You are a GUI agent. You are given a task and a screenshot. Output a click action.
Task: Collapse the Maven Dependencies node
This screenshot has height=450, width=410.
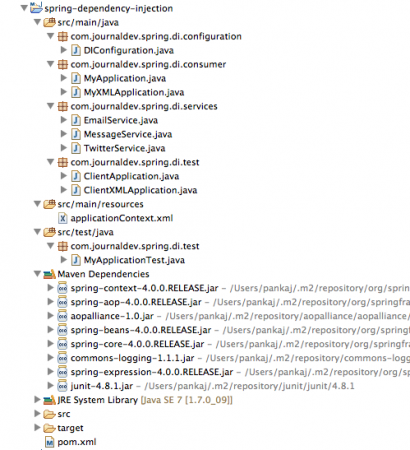37,274
